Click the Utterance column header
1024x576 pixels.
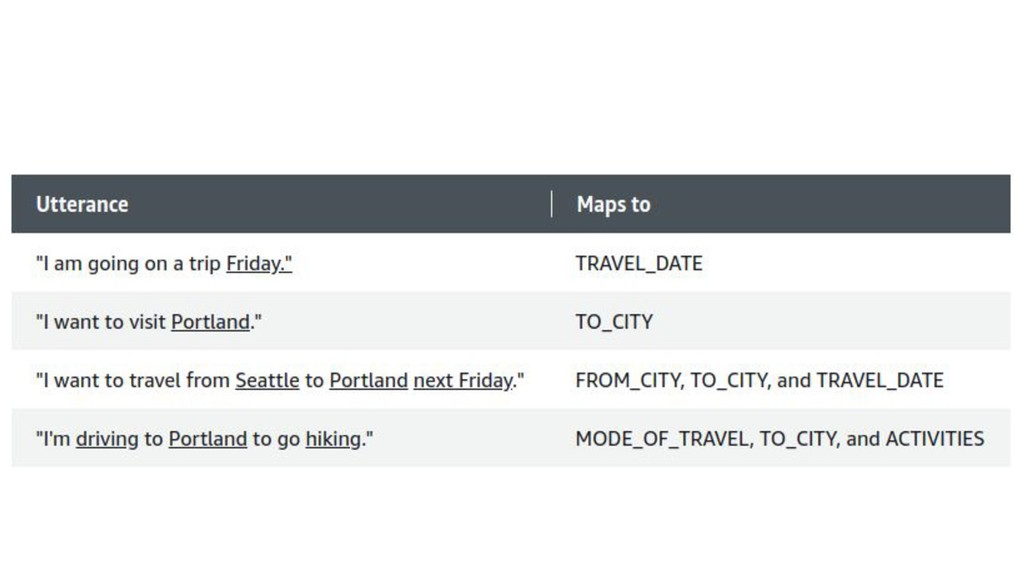coord(82,204)
